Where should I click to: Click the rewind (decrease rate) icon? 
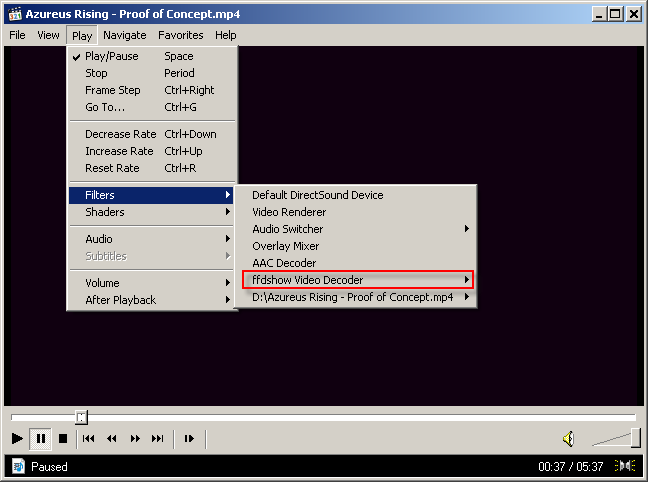(112, 438)
